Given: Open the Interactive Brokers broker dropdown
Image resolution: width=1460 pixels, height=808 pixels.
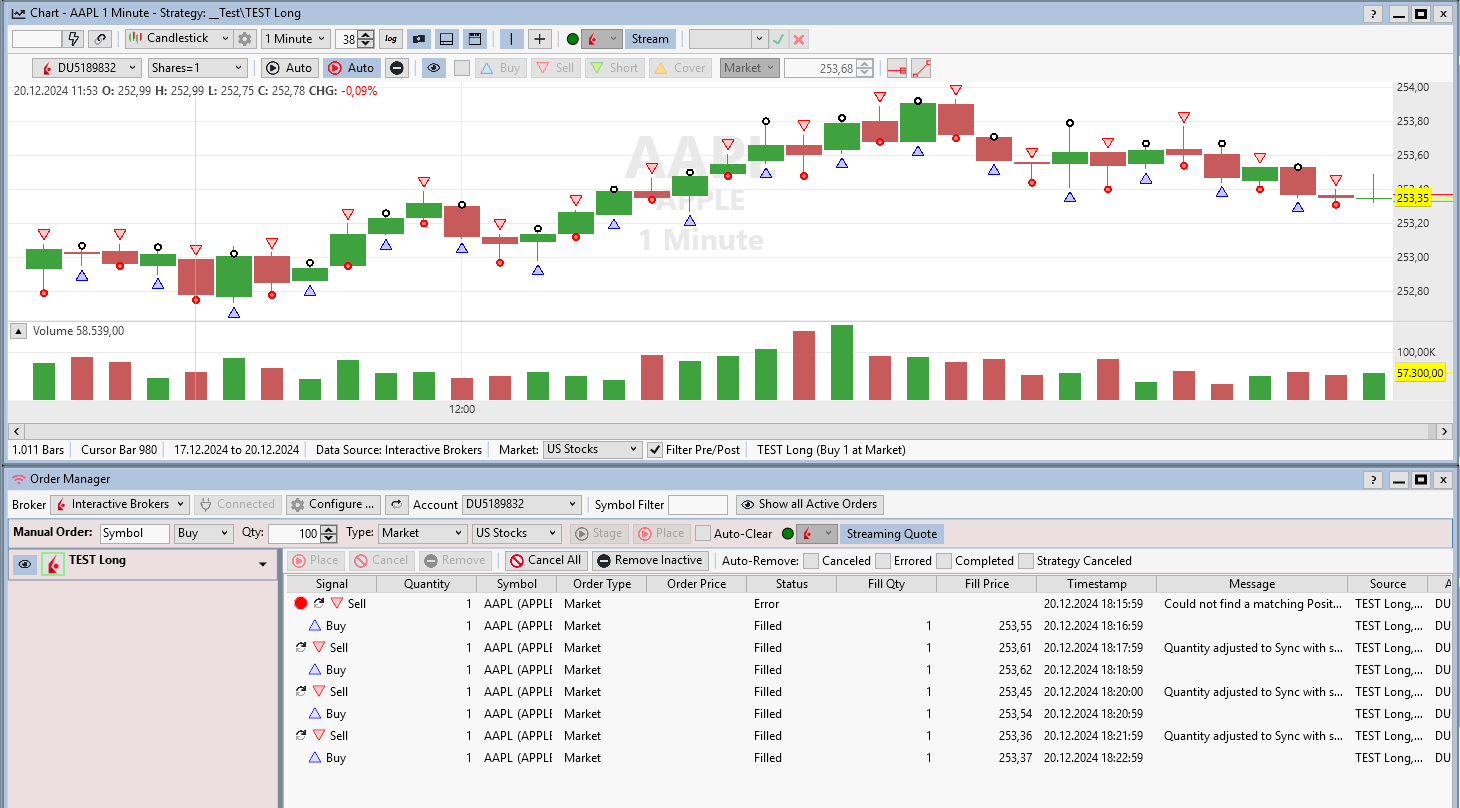Looking at the screenshot, I should [120, 505].
